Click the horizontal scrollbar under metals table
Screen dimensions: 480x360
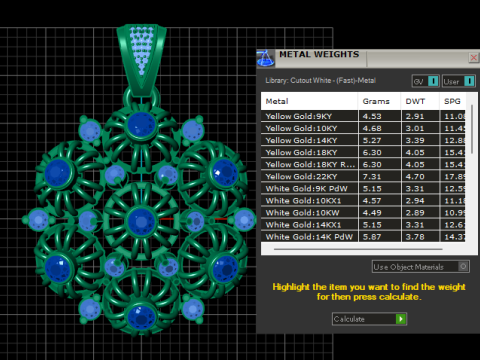[x=358, y=249]
